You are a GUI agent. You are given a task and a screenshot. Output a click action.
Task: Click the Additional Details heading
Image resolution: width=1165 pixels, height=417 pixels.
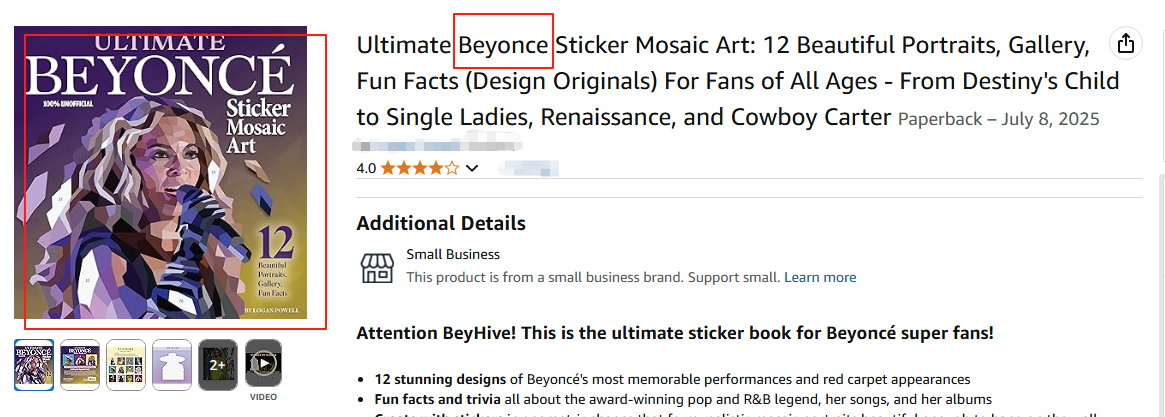441,223
